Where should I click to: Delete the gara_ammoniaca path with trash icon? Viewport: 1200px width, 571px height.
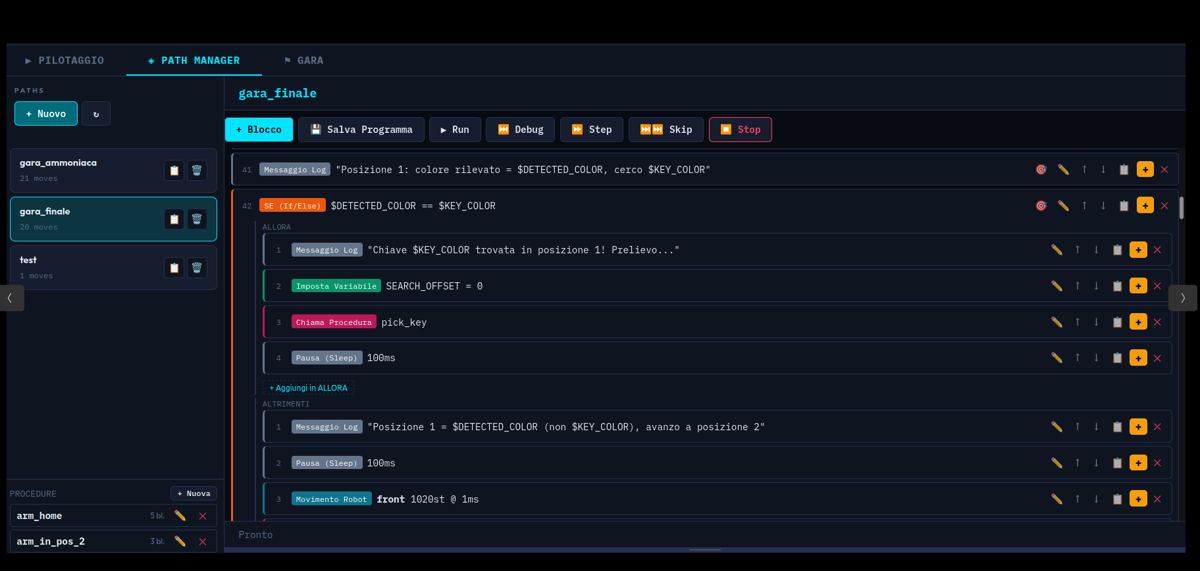coord(197,170)
